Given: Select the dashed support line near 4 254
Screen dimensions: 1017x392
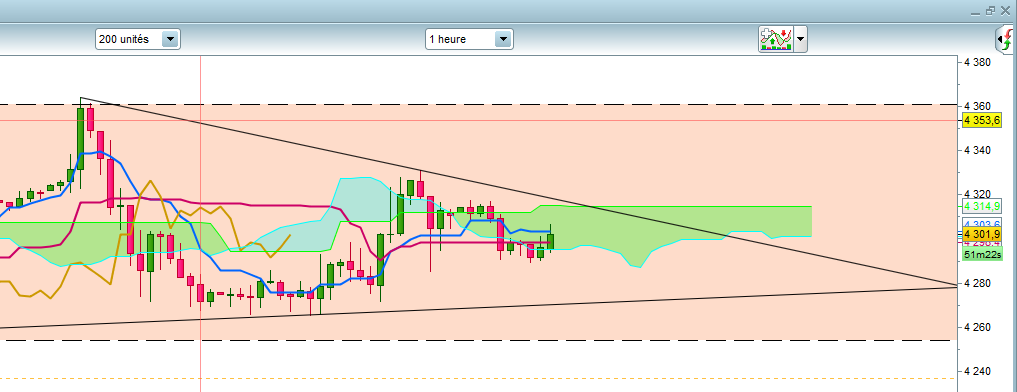Looking at the screenshot, I should point(479,340).
